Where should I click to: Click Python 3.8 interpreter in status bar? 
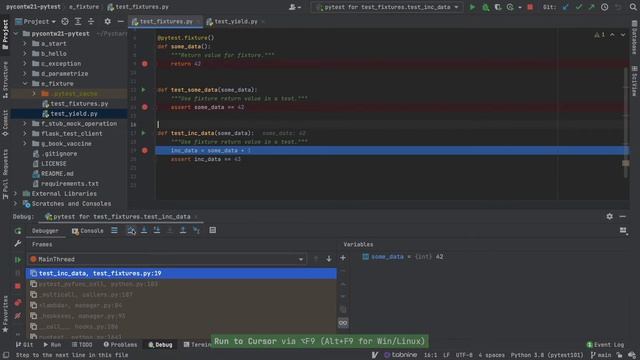point(547,355)
